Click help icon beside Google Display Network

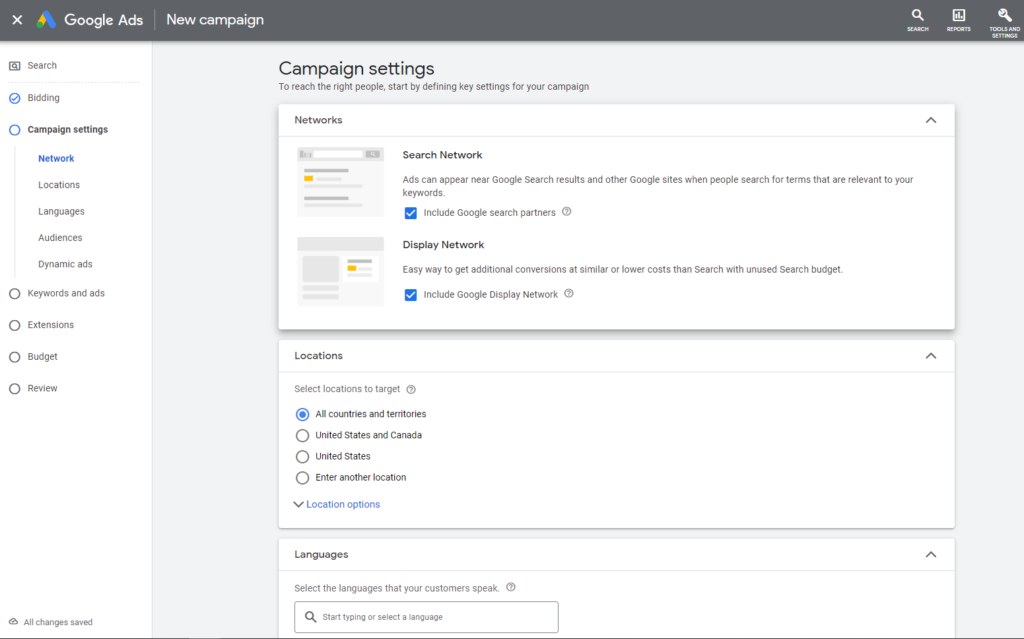coord(569,294)
